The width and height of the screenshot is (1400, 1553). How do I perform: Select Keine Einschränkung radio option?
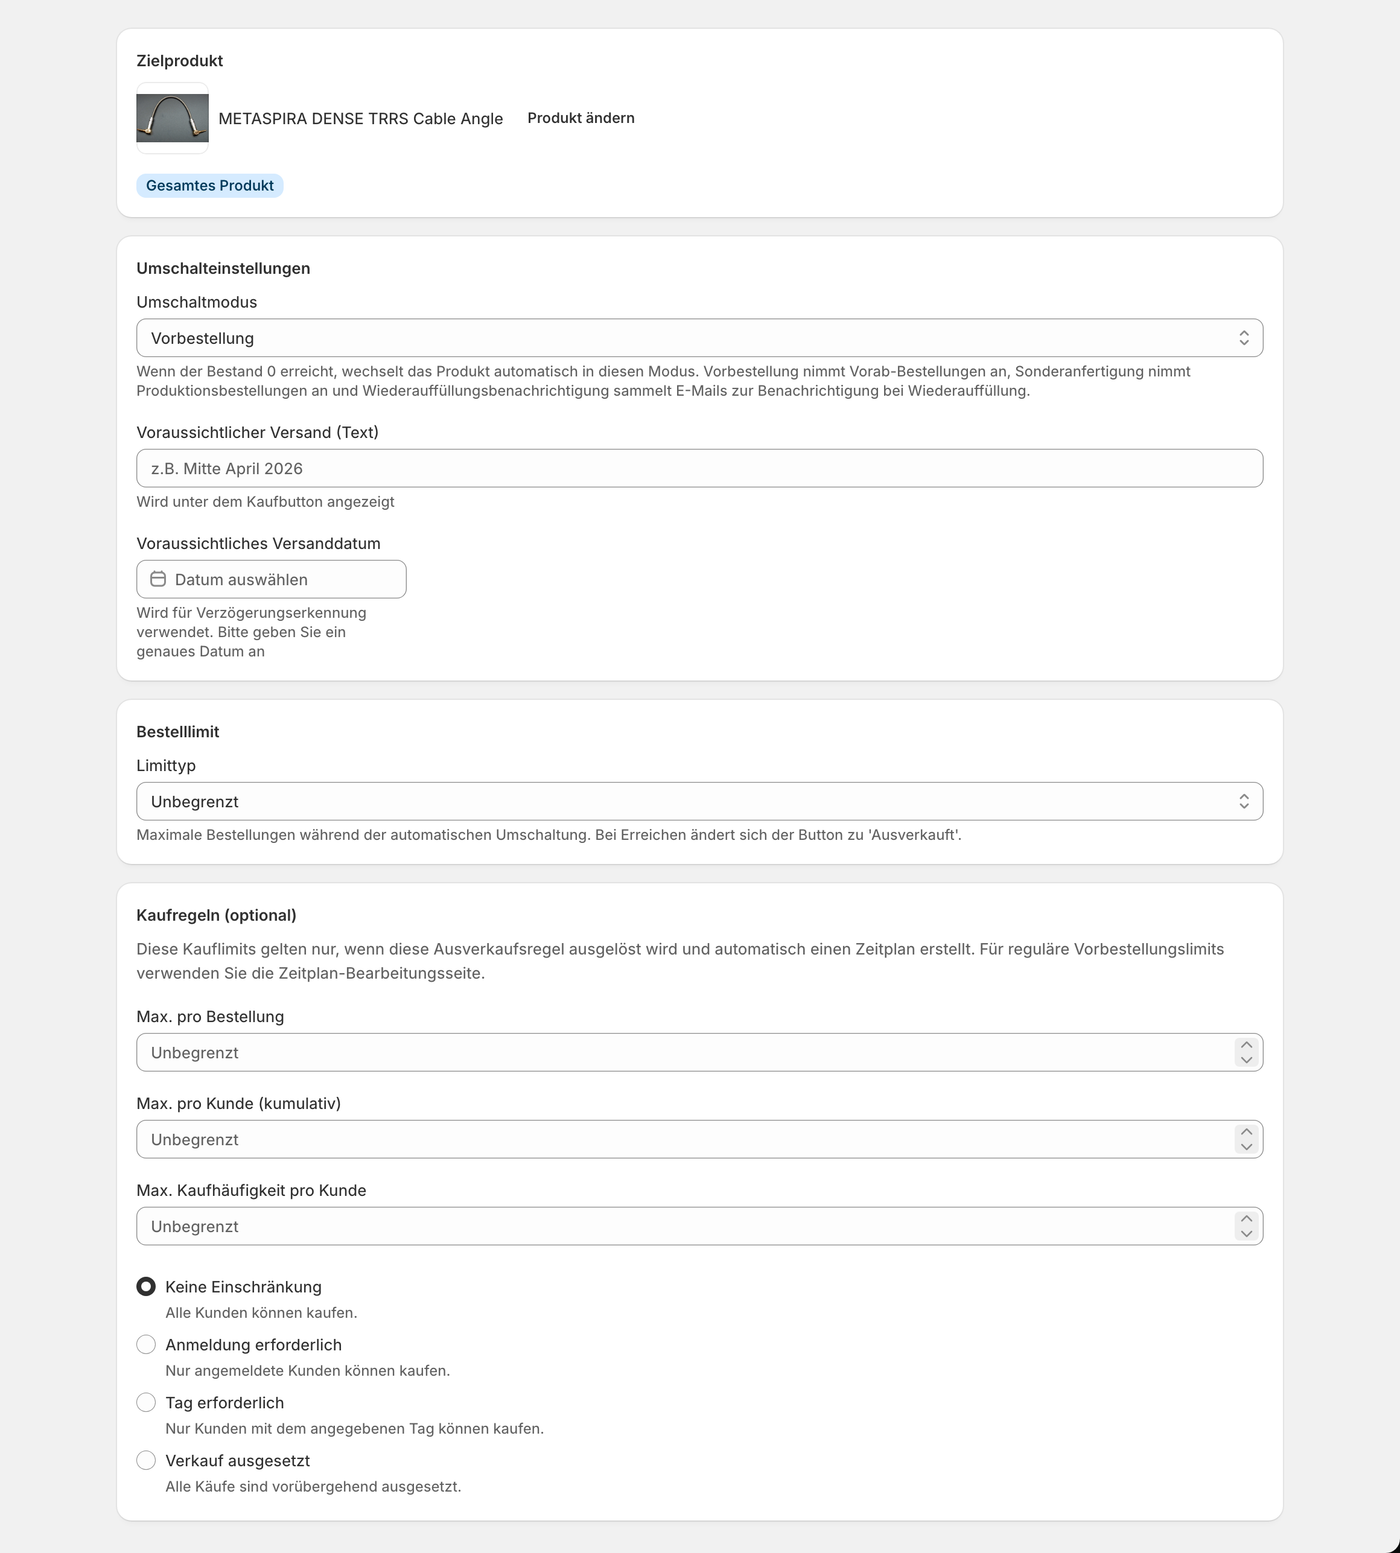point(146,1287)
